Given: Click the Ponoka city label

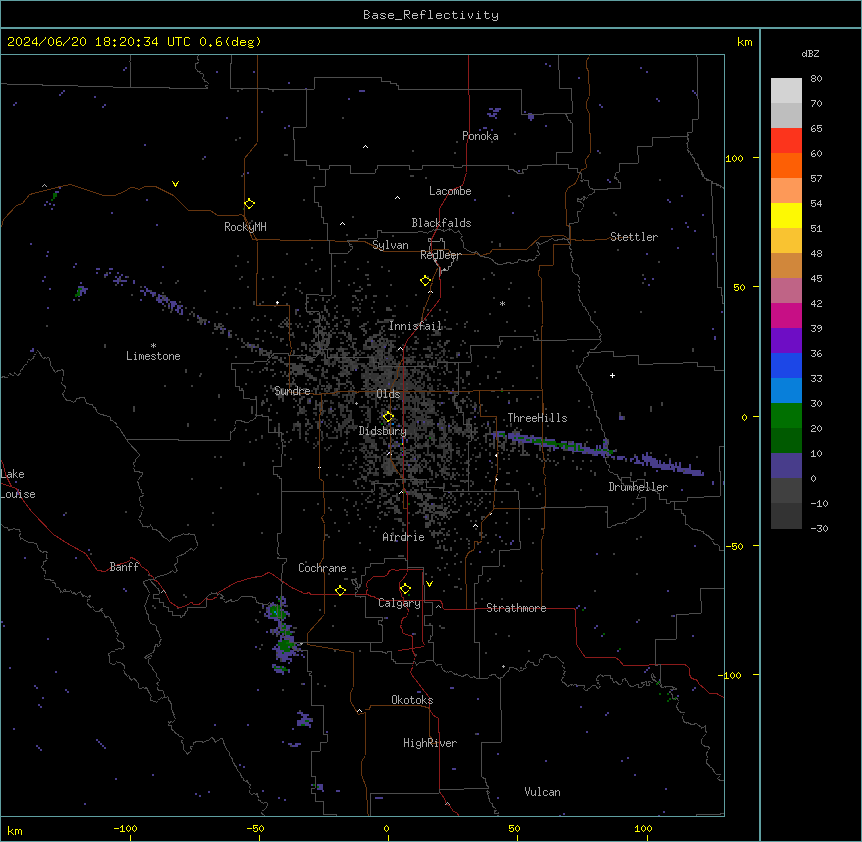Looking at the screenshot, I should [480, 136].
